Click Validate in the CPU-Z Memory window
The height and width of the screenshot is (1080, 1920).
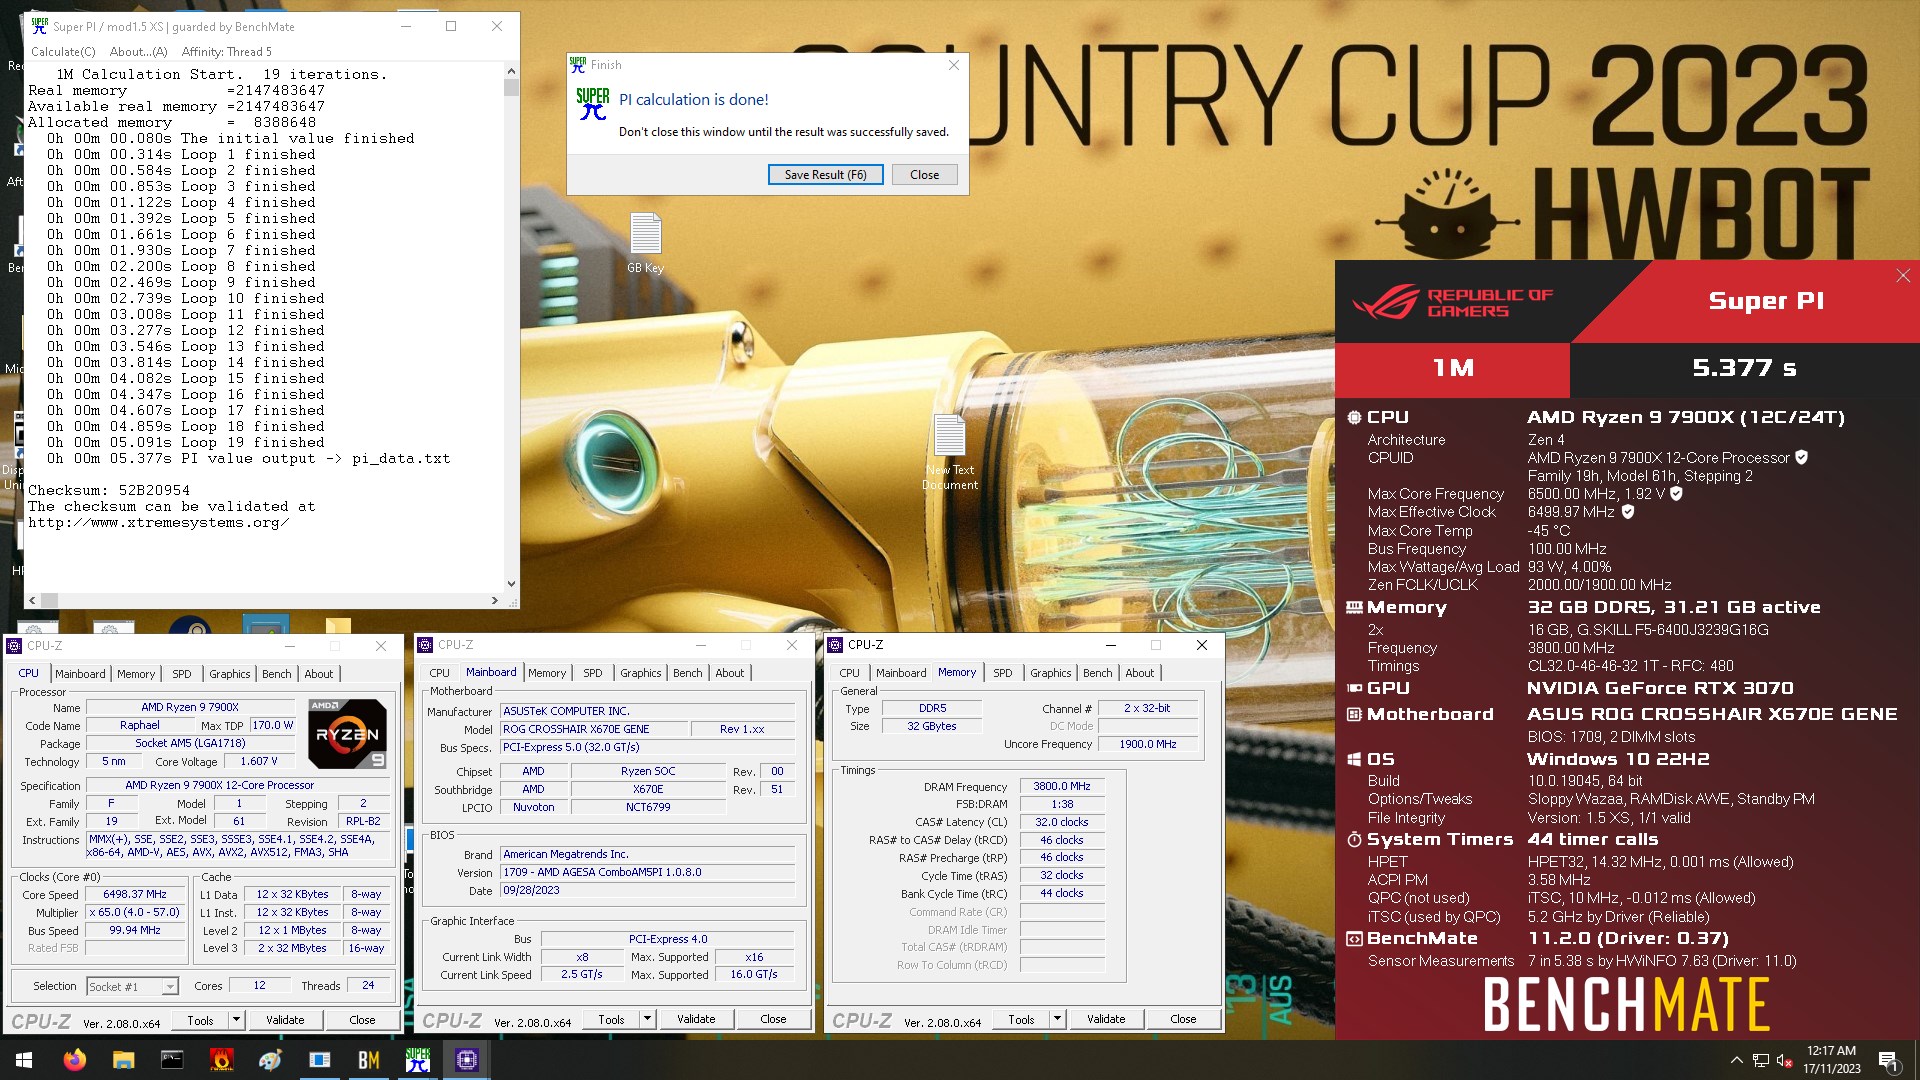point(1106,1019)
